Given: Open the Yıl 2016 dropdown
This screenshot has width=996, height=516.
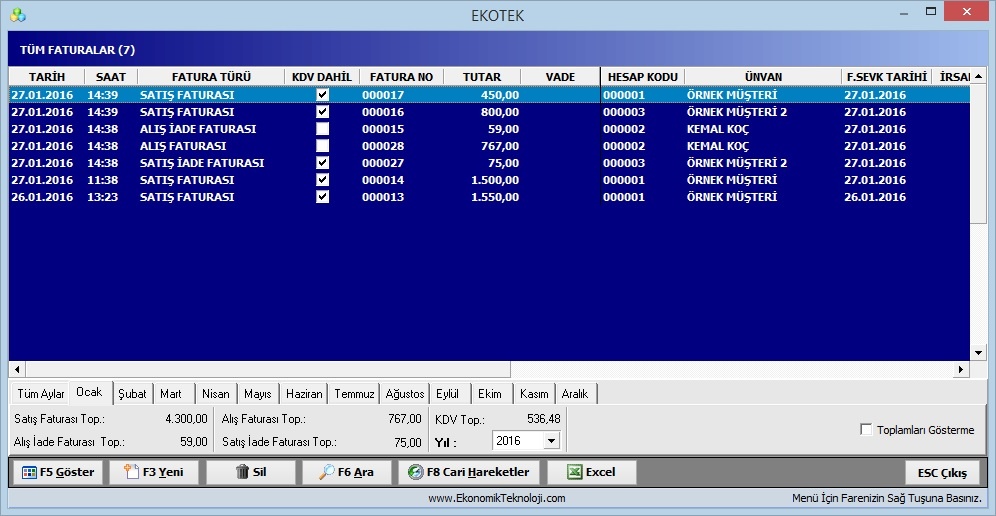Looking at the screenshot, I should [551, 440].
